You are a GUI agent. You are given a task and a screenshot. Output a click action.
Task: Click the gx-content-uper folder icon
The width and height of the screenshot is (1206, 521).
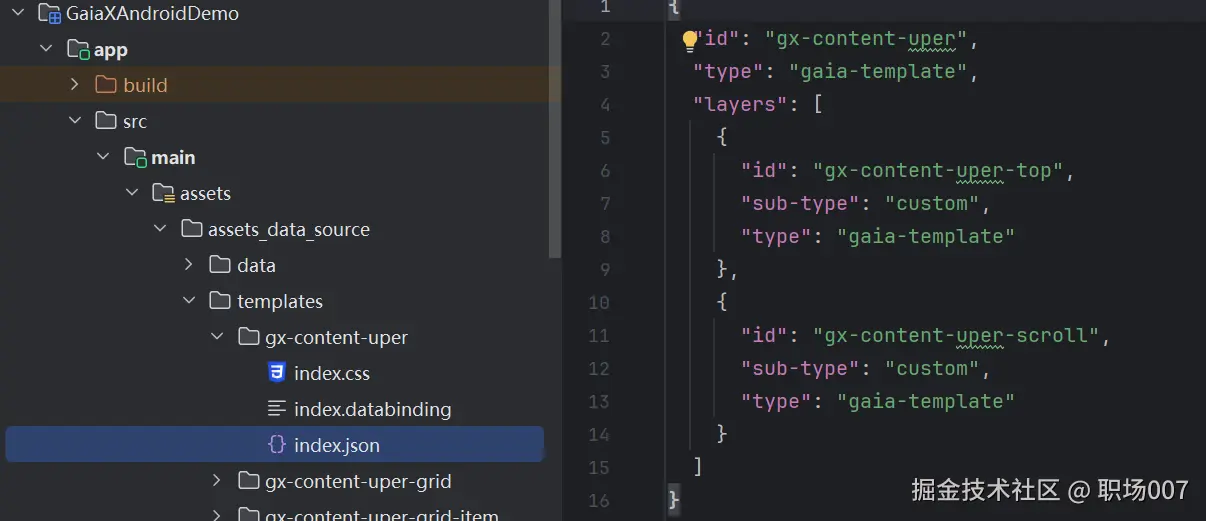point(249,337)
